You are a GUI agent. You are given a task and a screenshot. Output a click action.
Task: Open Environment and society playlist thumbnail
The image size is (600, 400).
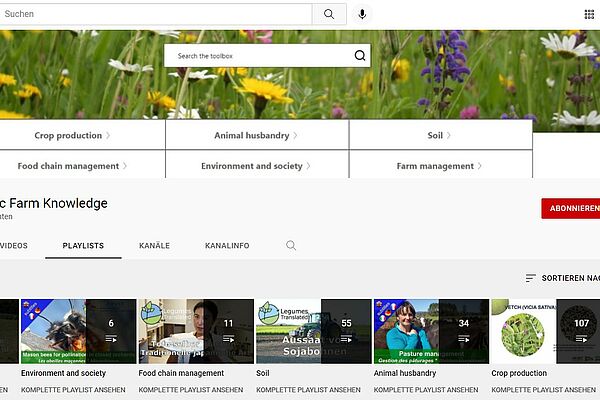(x=78, y=331)
